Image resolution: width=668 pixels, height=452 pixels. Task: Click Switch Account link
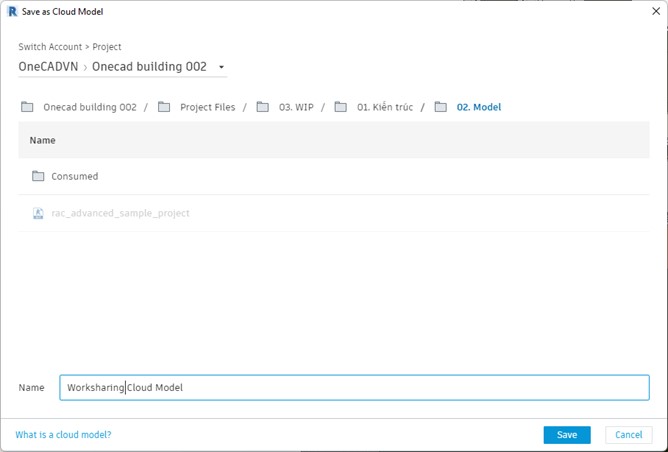[x=50, y=47]
